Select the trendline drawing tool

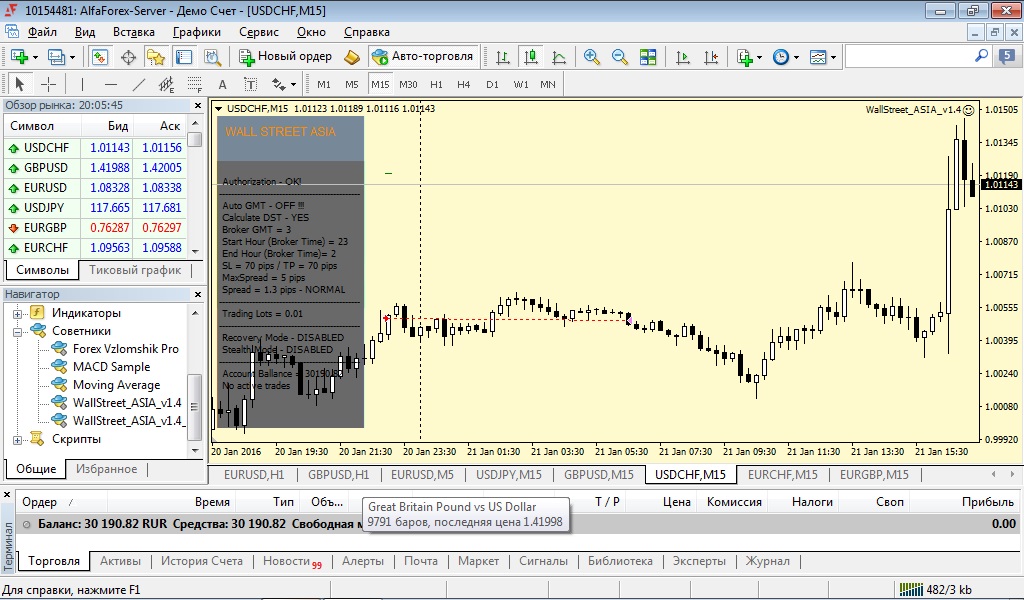click(138, 84)
